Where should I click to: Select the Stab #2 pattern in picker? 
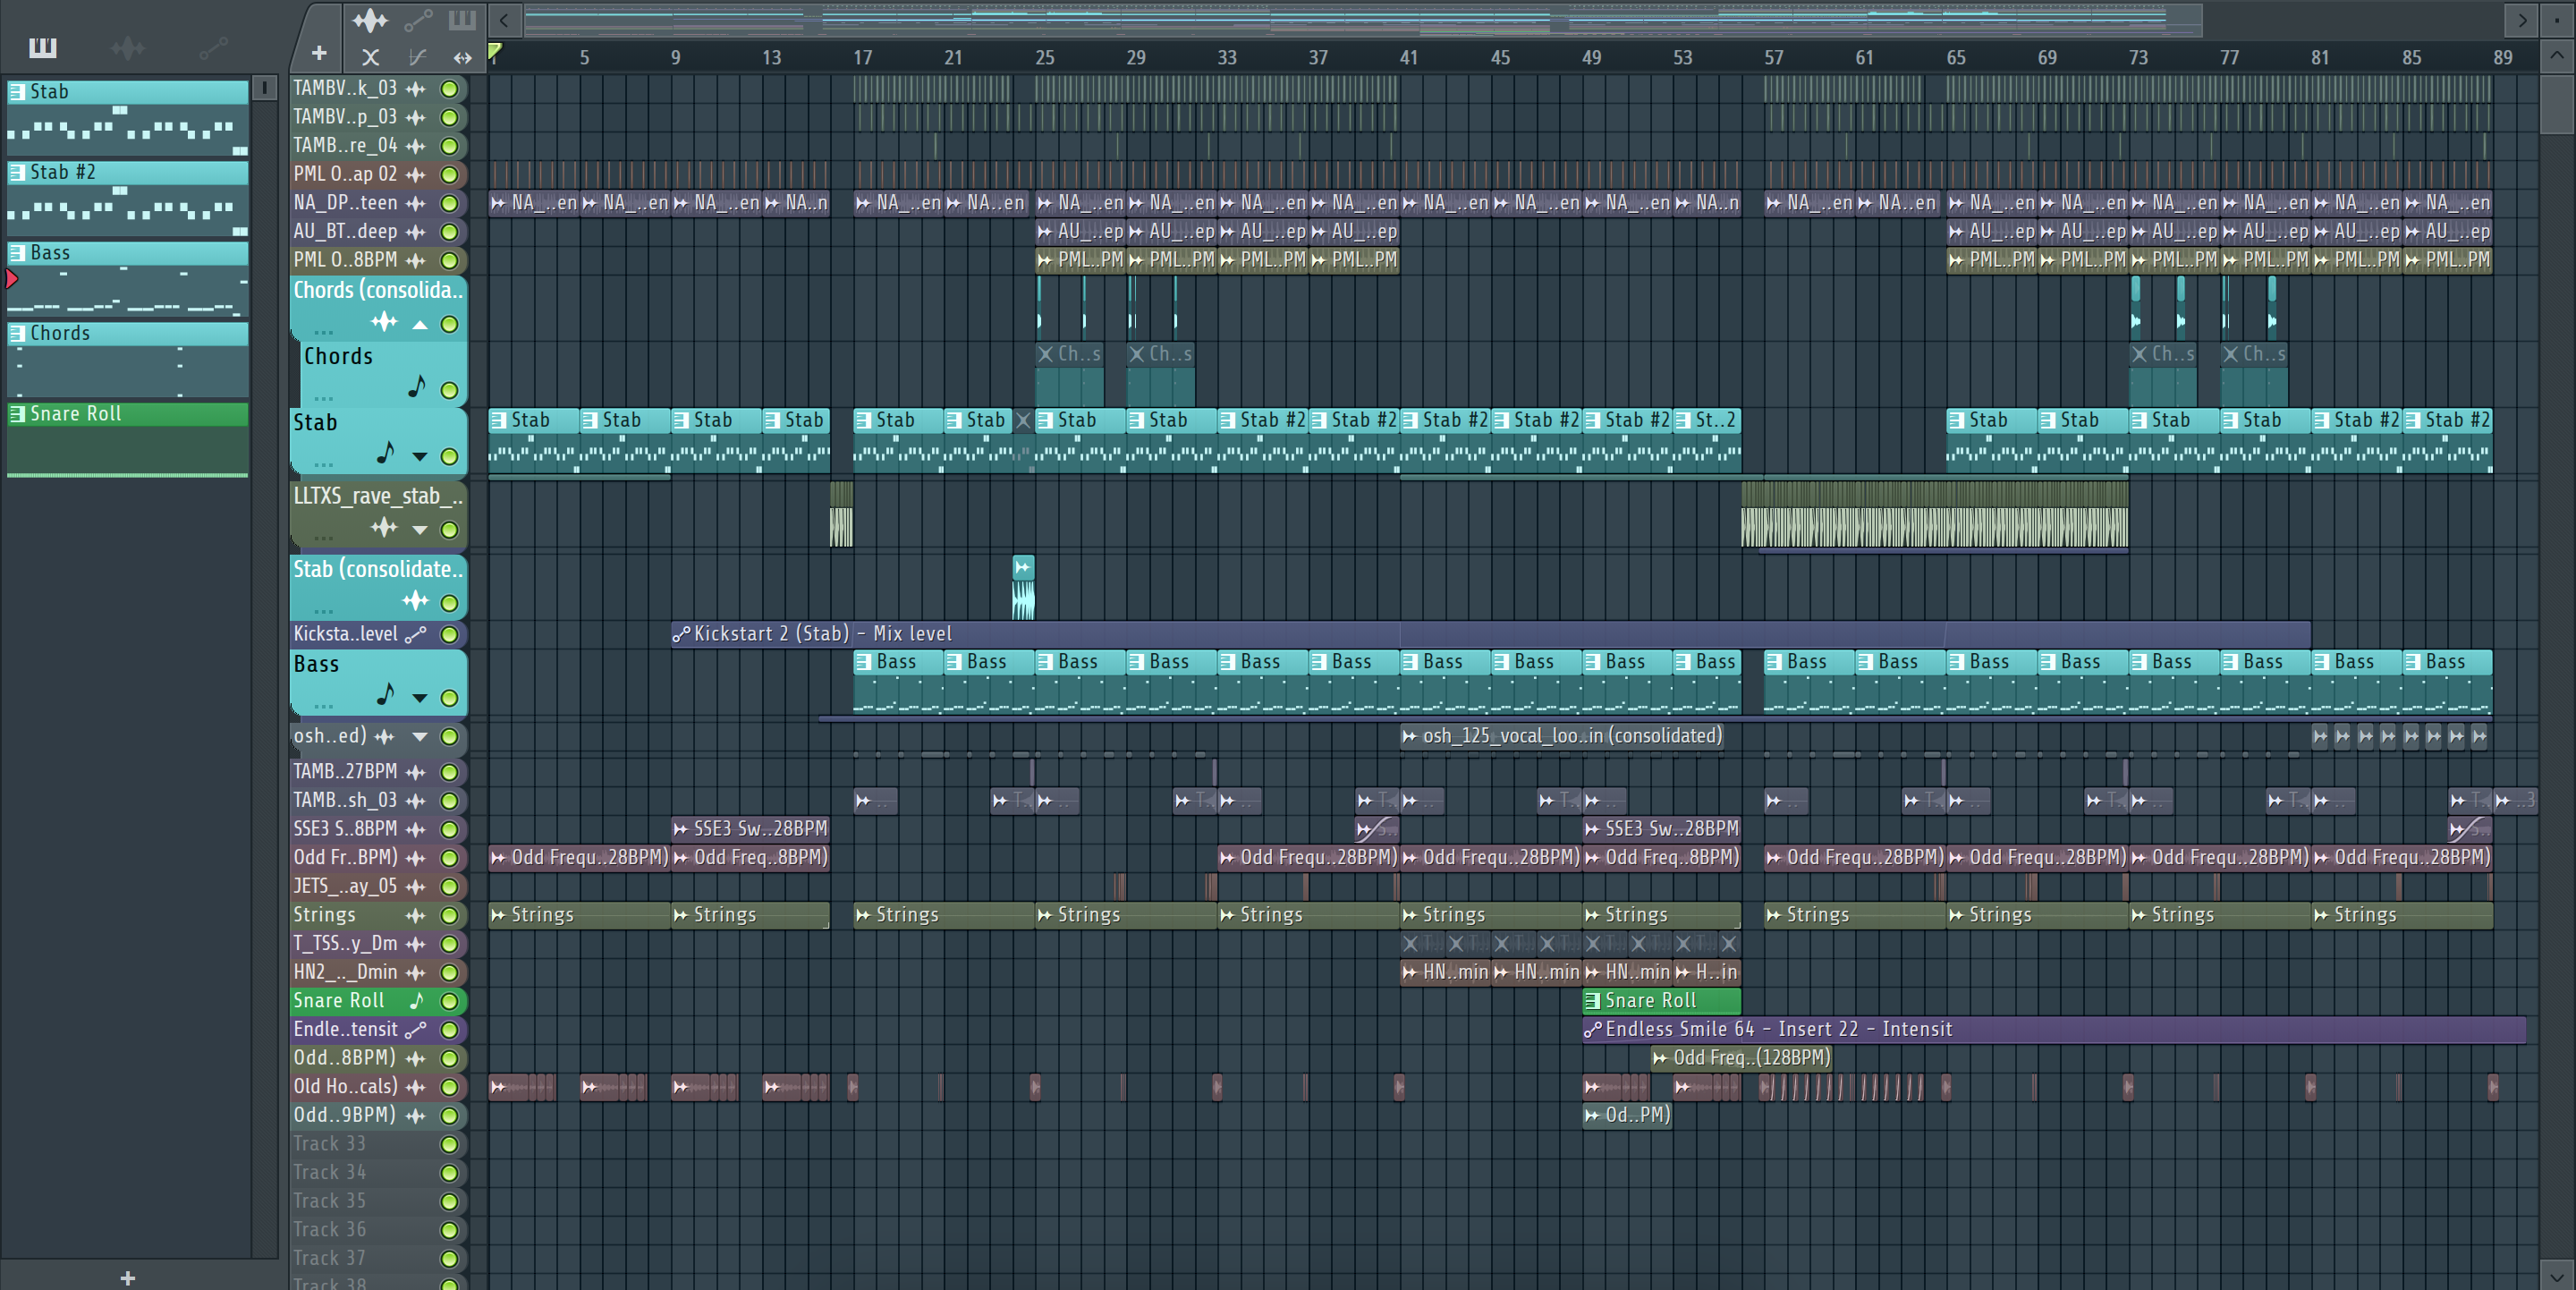[x=128, y=198]
